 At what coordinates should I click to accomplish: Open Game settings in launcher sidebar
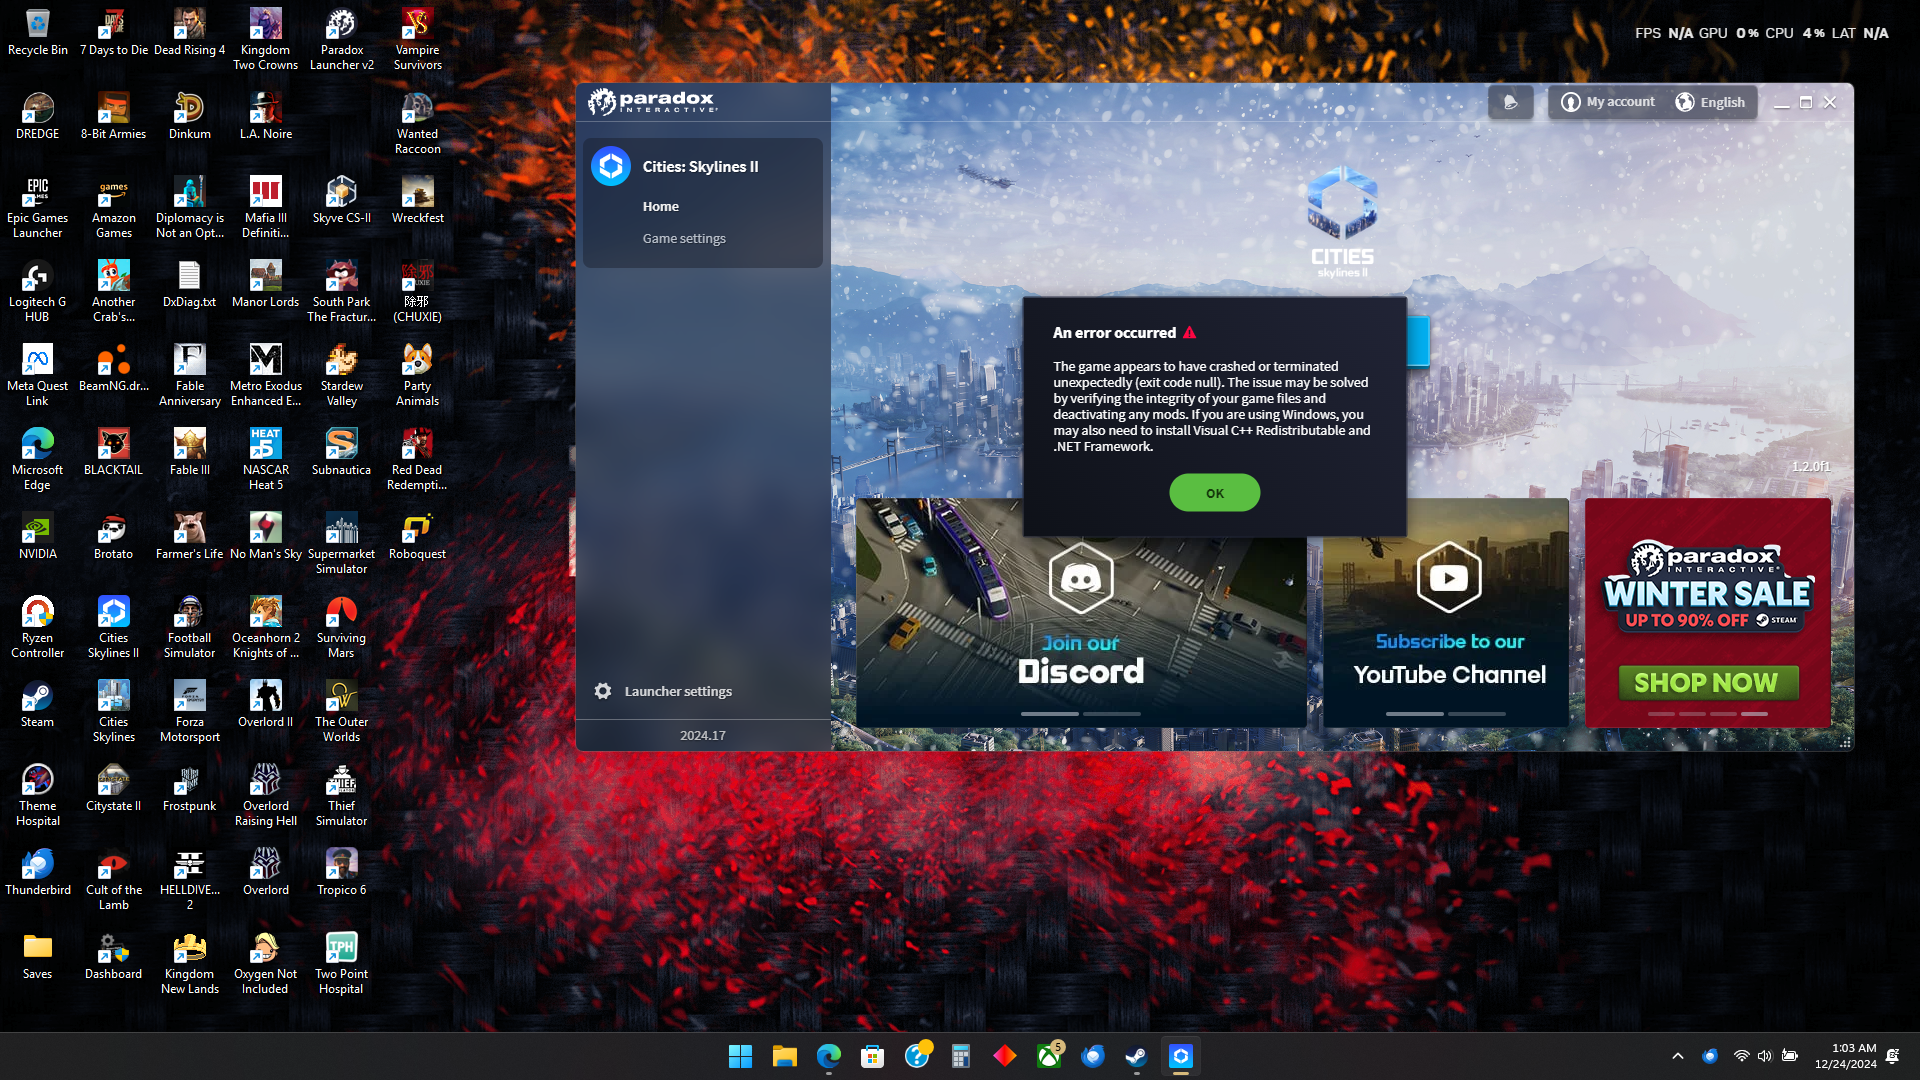click(684, 238)
